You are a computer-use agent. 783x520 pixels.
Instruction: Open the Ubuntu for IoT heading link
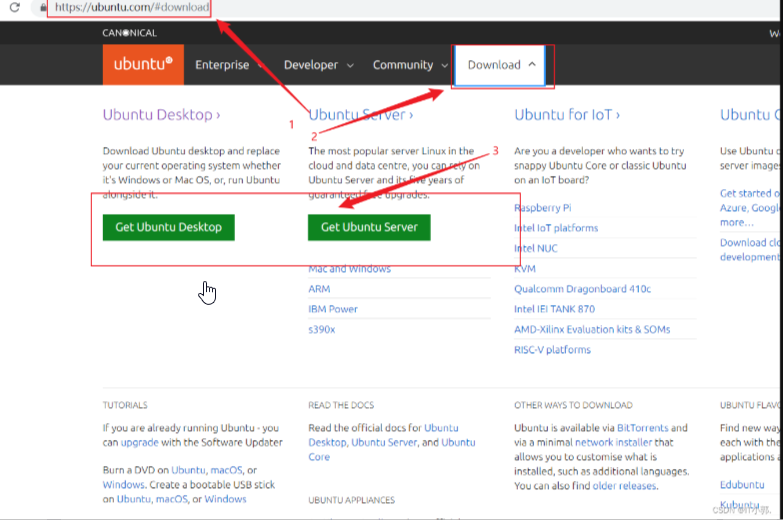tap(567, 115)
